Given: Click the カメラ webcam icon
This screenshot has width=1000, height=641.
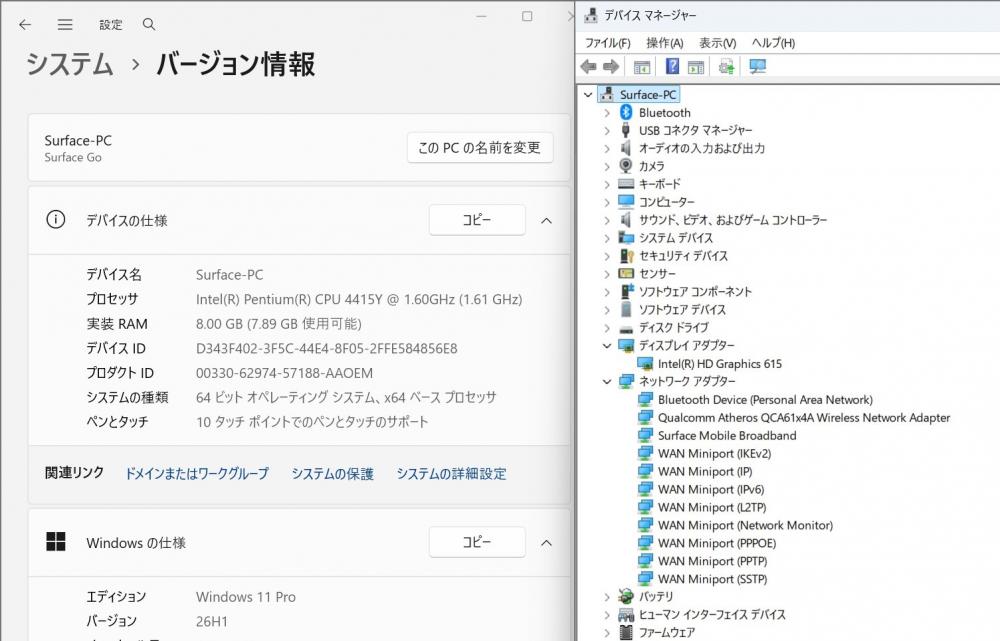Looking at the screenshot, I should coord(626,166).
